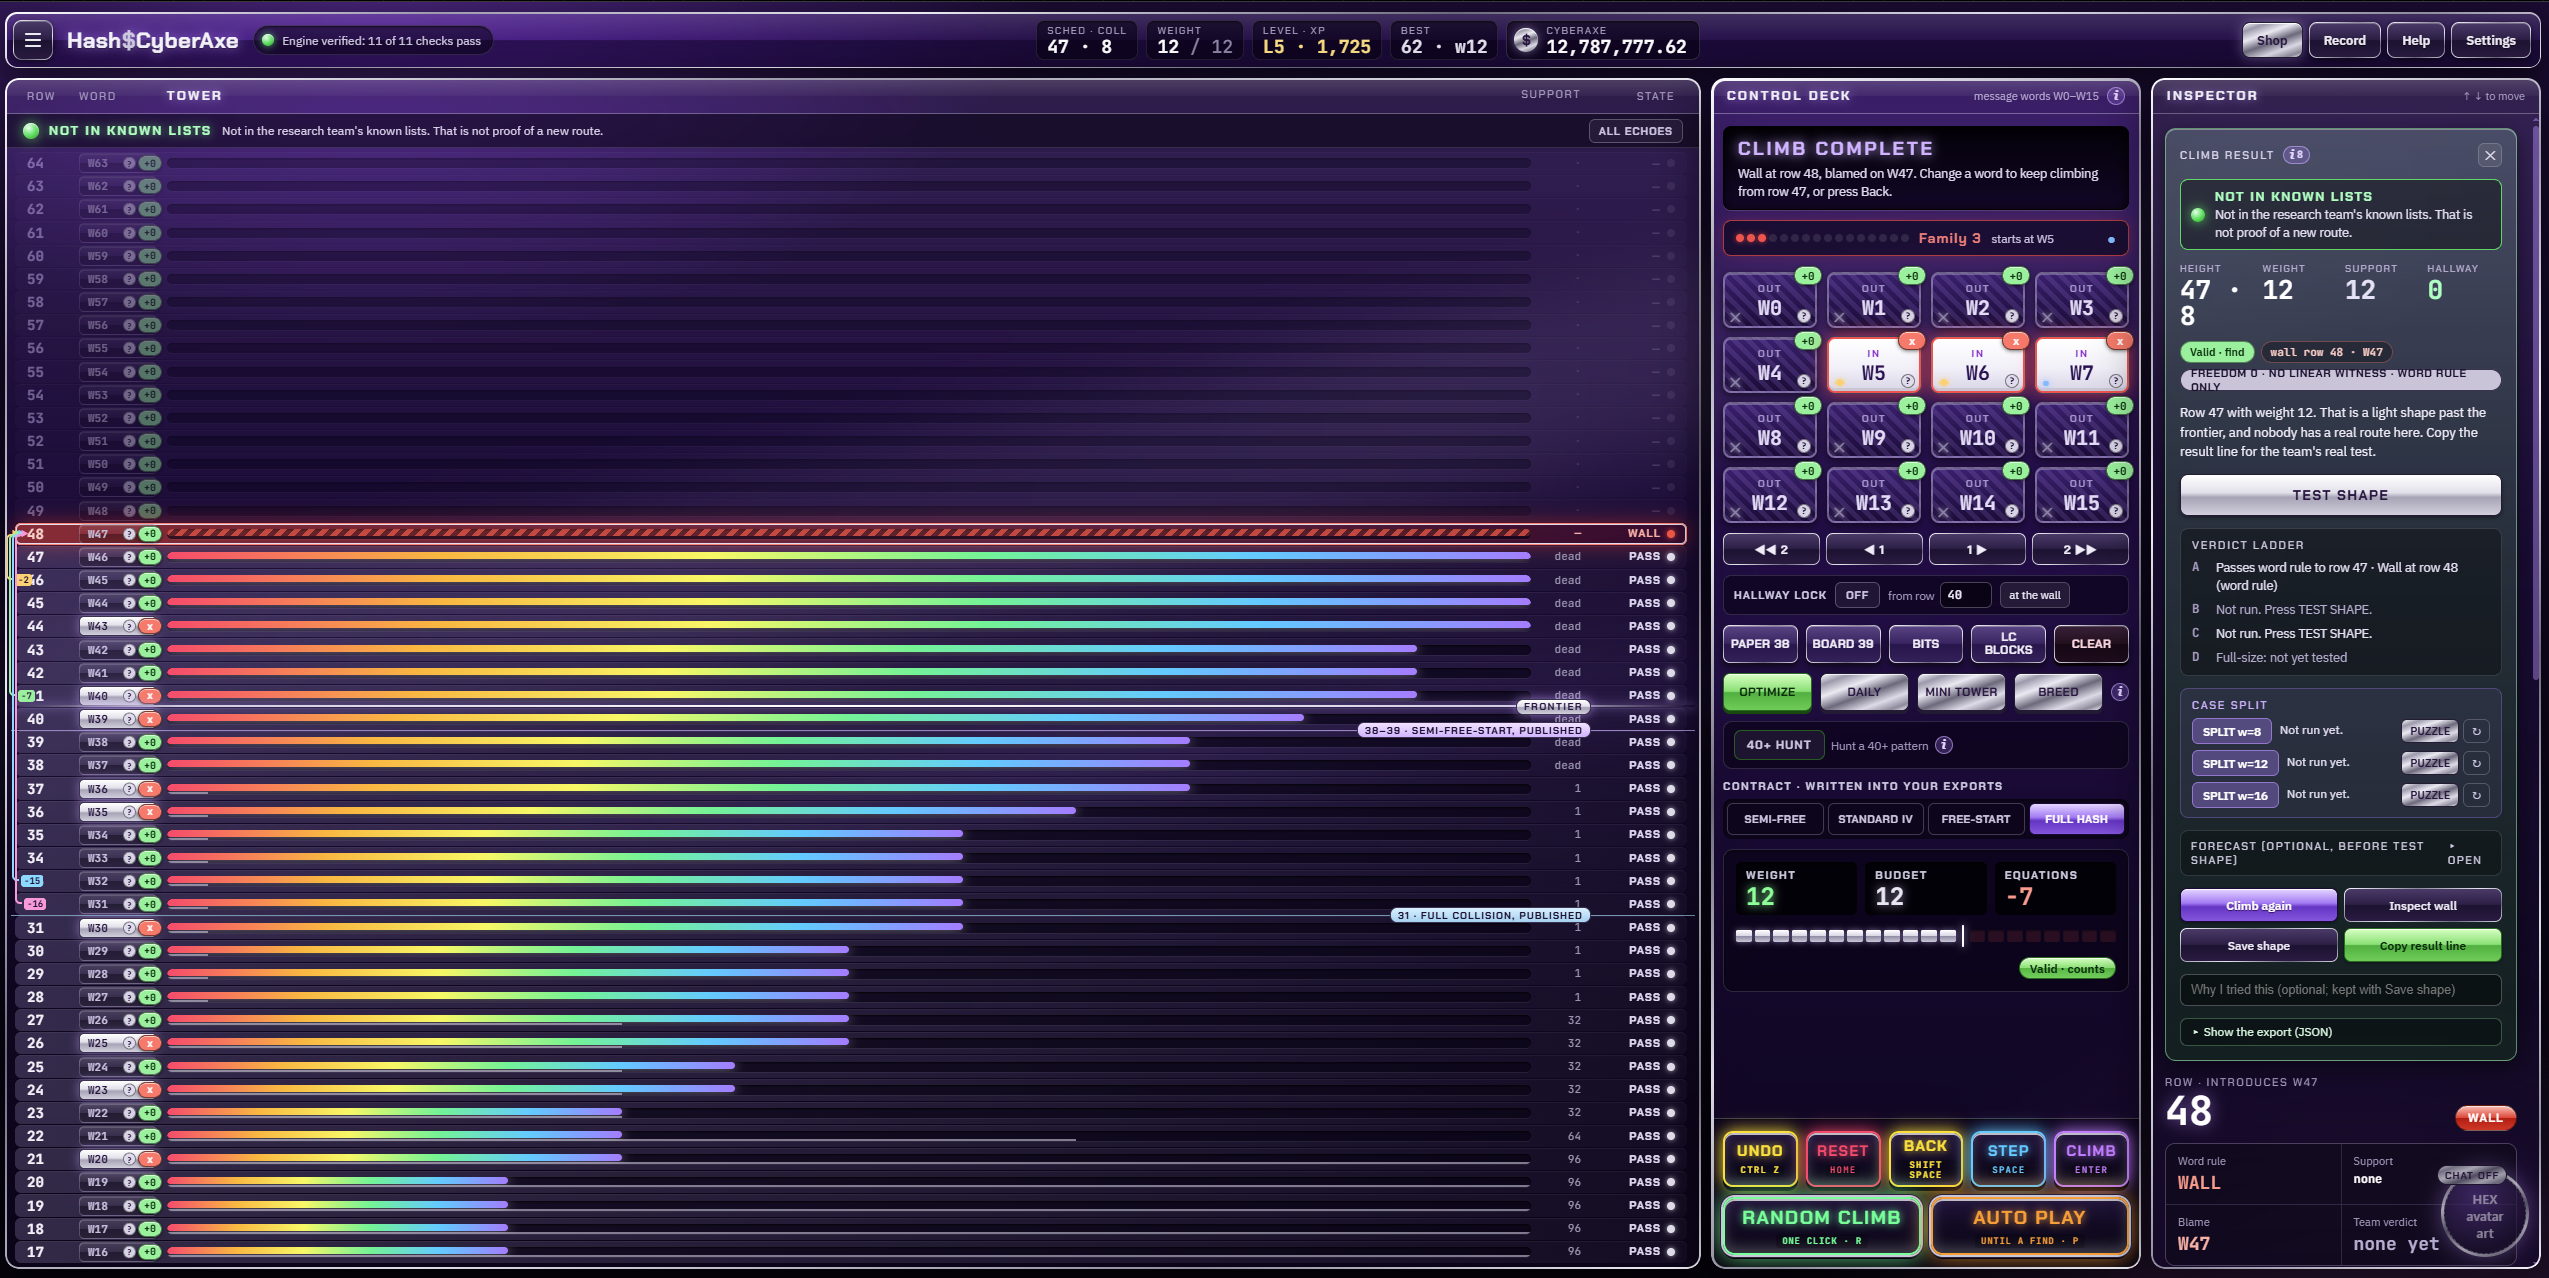Viewport: 2549px width, 1278px height.
Task: Switch W9 word card to IN
Action: click(x=1873, y=431)
